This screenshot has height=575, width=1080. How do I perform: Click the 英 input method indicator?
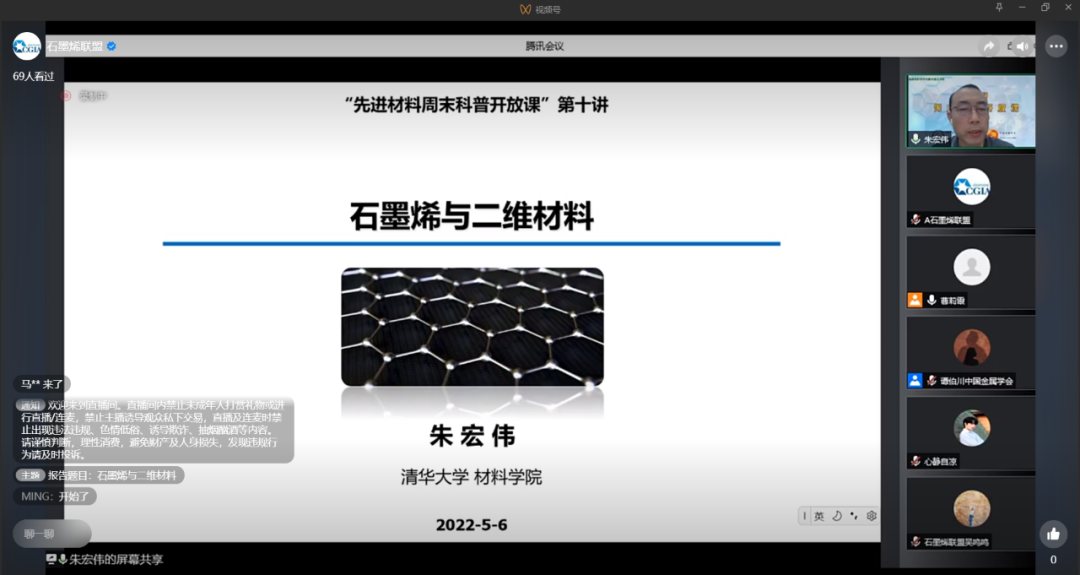click(x=819, y=516)
